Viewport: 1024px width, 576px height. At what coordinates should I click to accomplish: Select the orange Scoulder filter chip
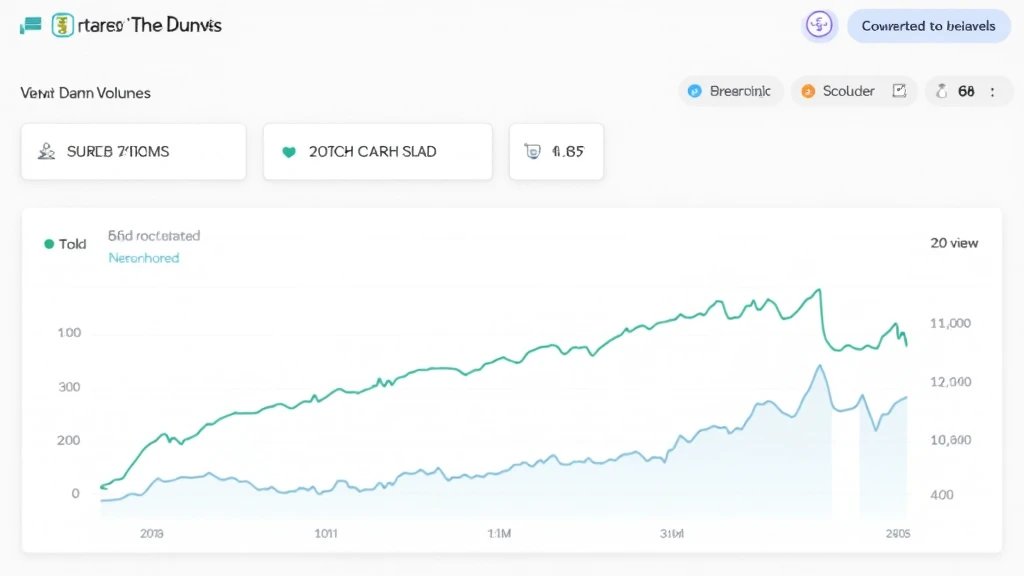pos(839,91)
